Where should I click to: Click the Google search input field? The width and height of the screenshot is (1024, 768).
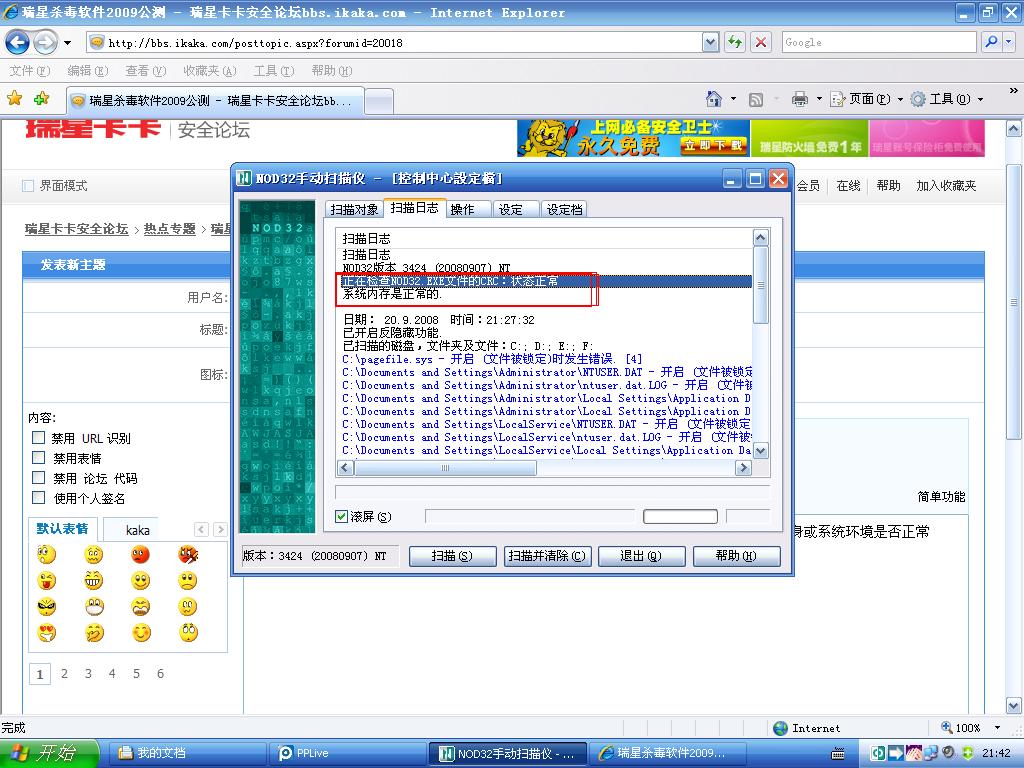pyautogui.click(x=879, y=42)
